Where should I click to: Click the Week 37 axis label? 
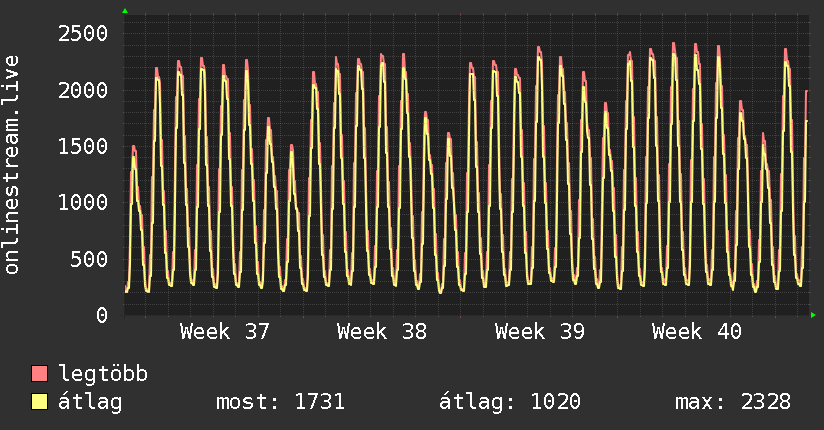point(225,332)
